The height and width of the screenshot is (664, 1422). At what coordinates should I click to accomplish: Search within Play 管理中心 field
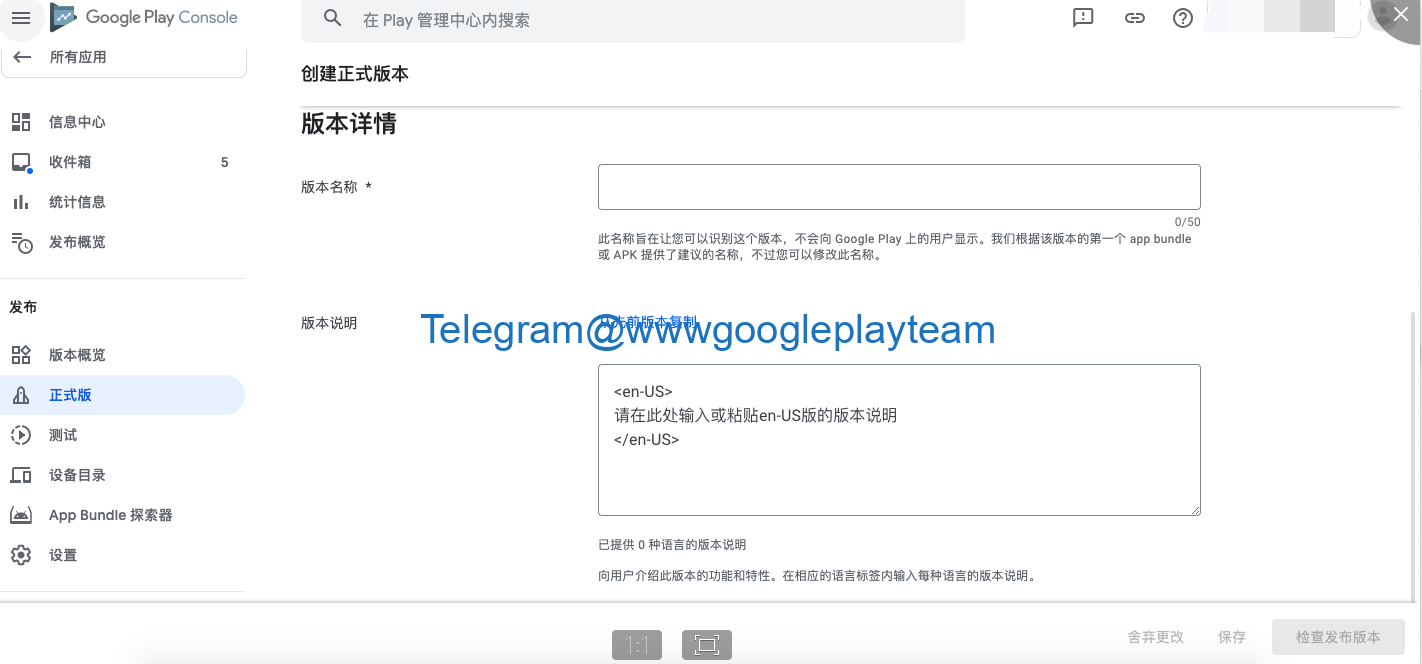633,20
